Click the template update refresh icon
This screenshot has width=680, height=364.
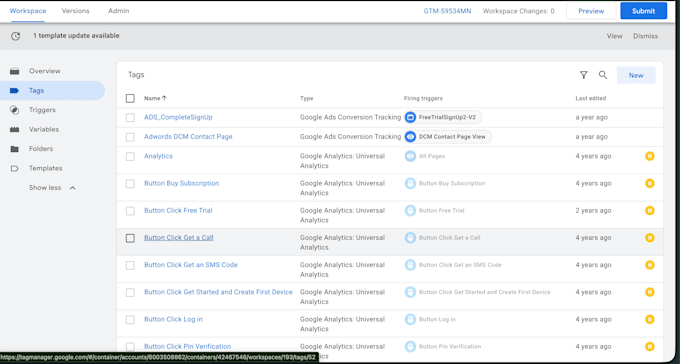point(16,36)
